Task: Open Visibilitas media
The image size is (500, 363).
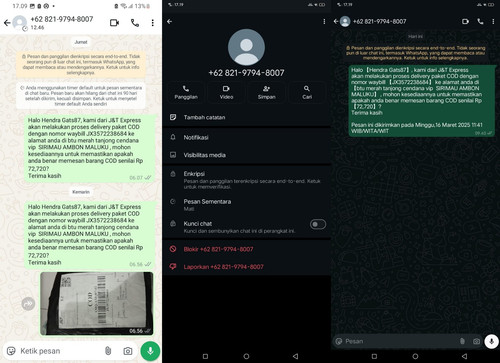Action: click(247, 155)
